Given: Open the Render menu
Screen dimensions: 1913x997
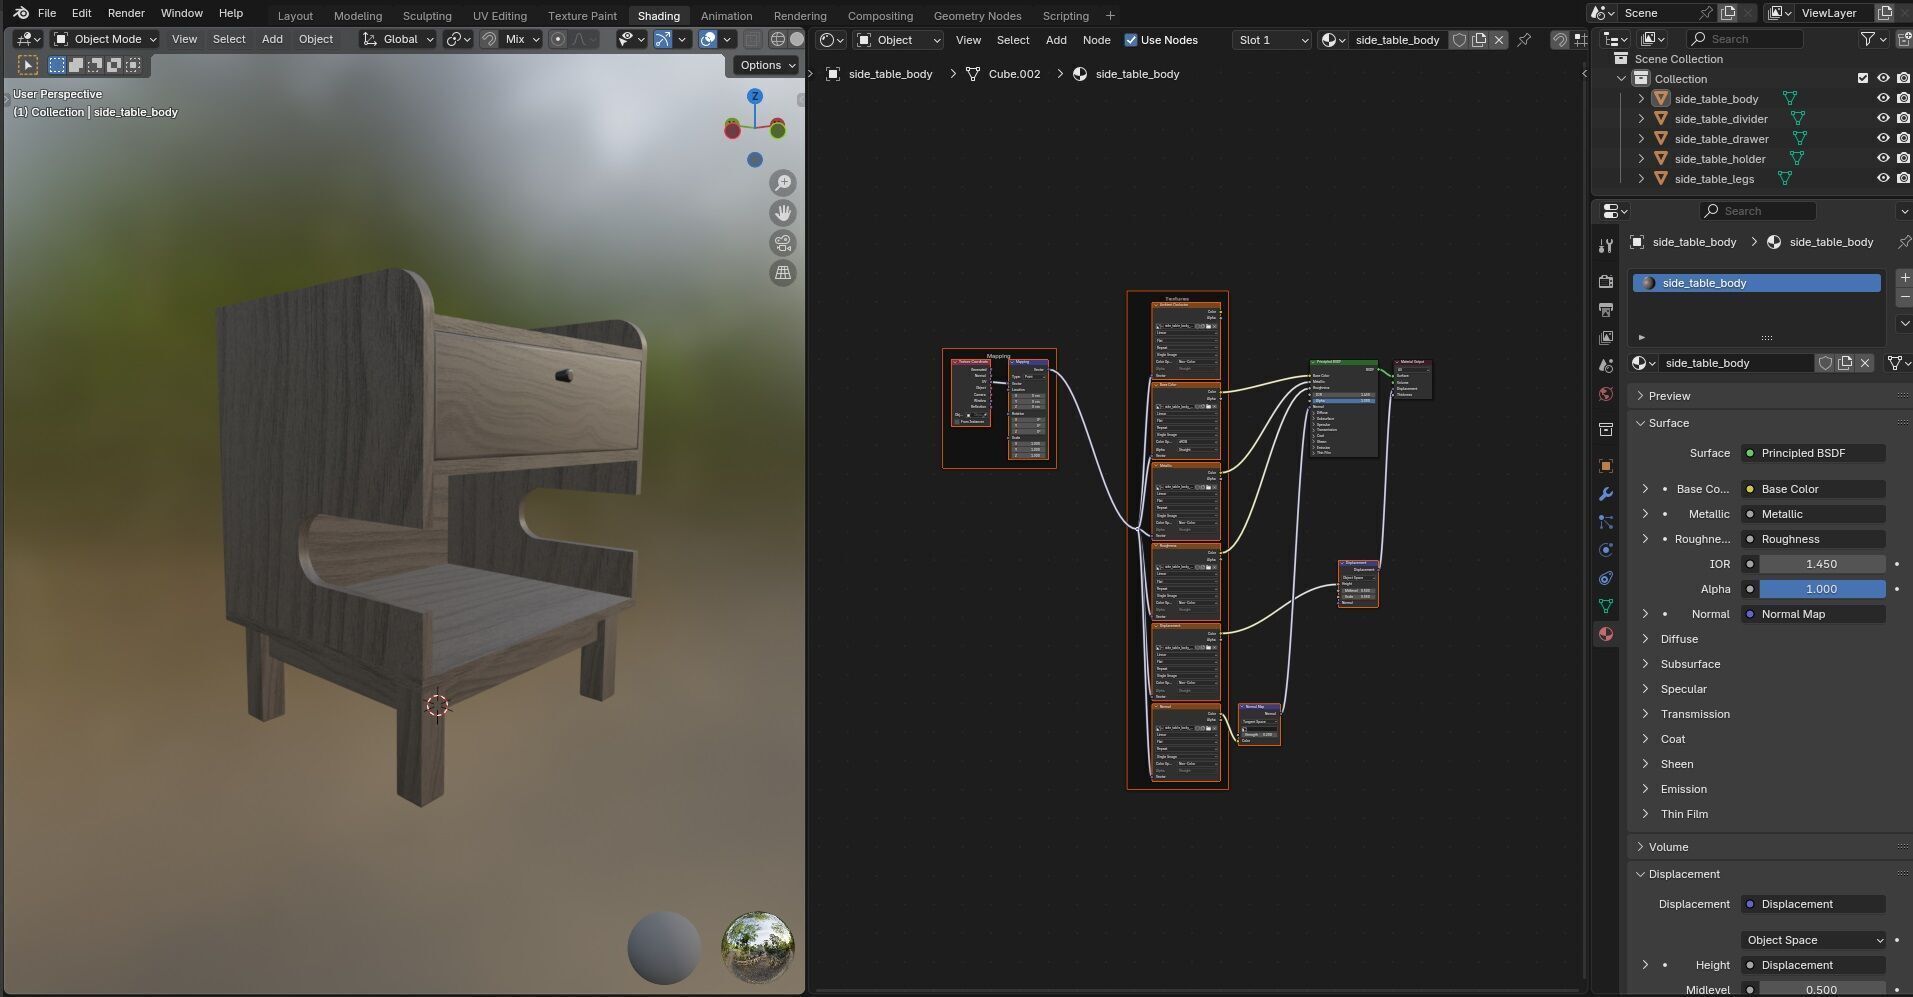Looking at the screenshot, I should pyautogui.click(x=126, y=13).
